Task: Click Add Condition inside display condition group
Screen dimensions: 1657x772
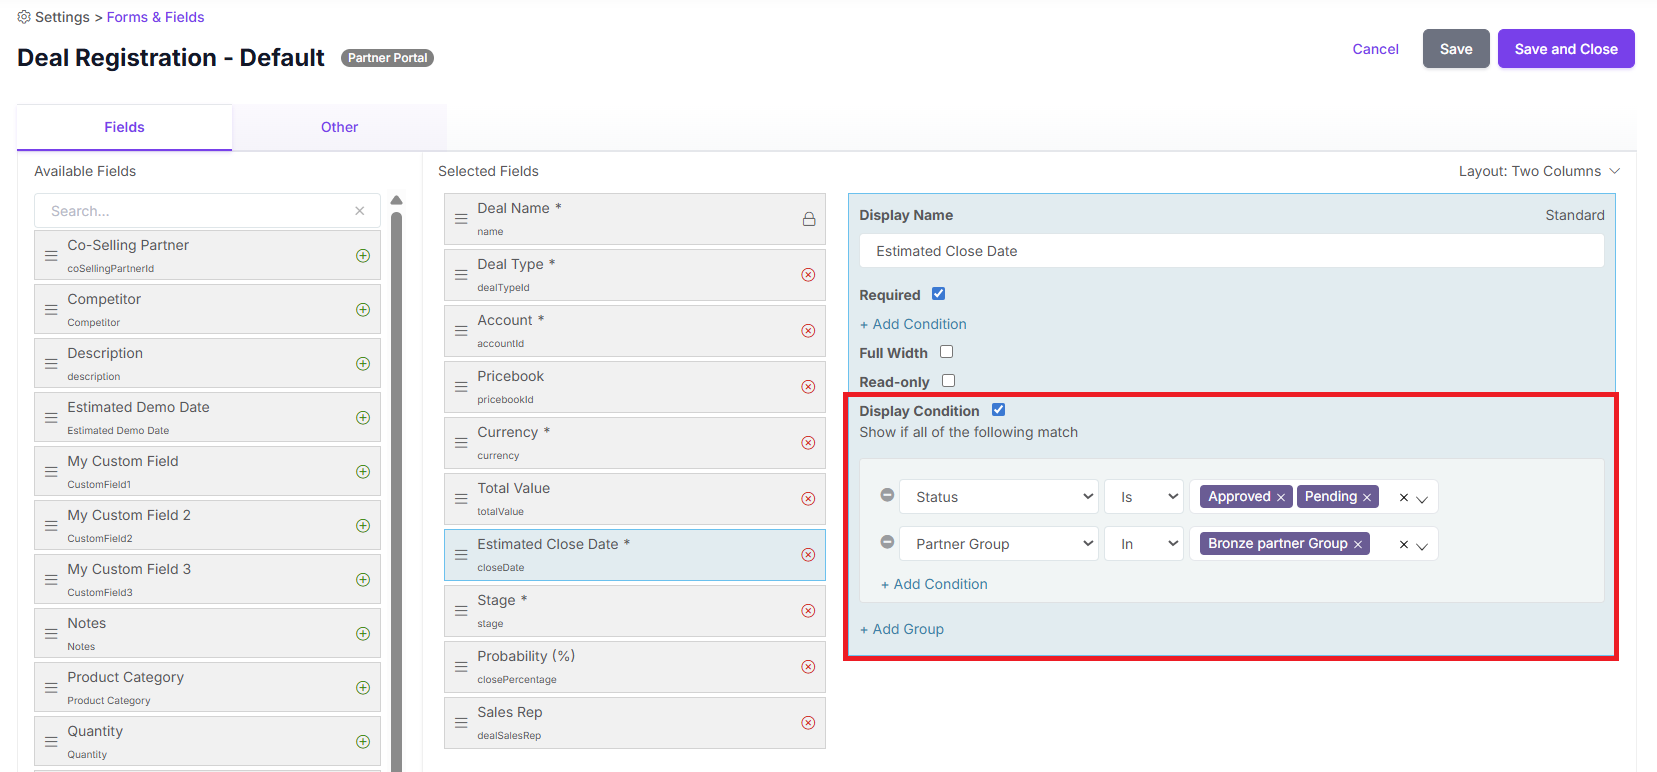Action: (x=934, y=584)
